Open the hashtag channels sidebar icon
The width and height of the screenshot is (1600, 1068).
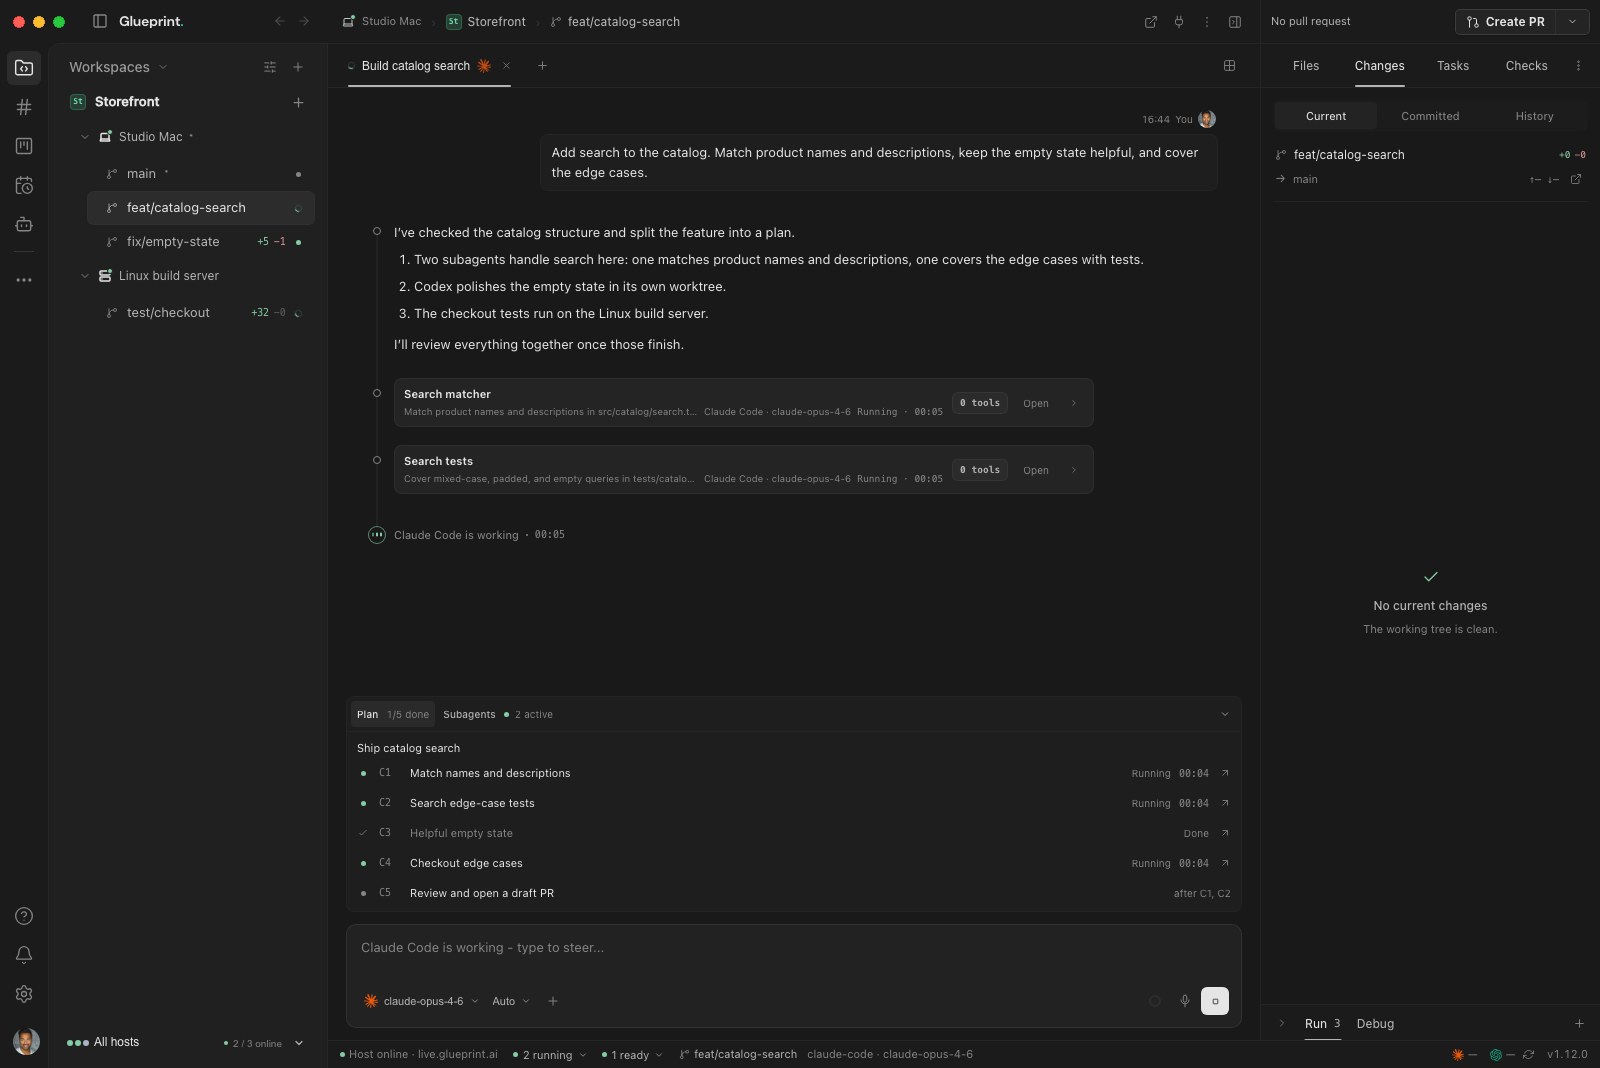coord(24,107)
